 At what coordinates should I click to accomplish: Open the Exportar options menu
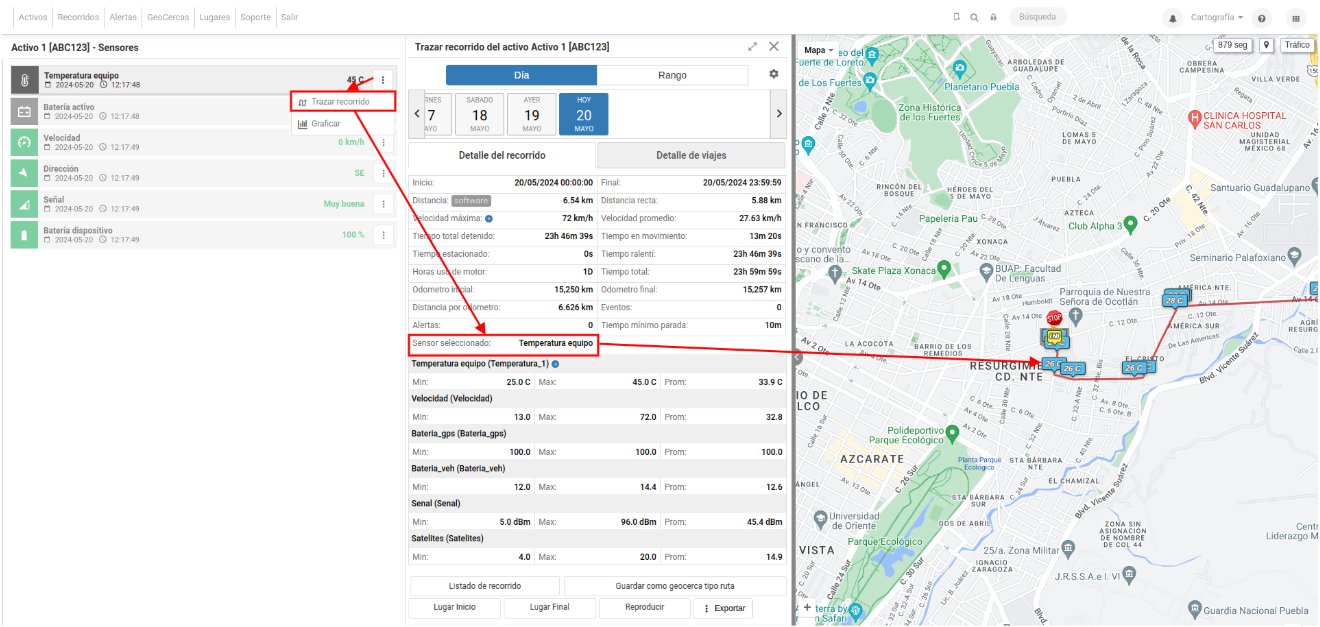724,608
